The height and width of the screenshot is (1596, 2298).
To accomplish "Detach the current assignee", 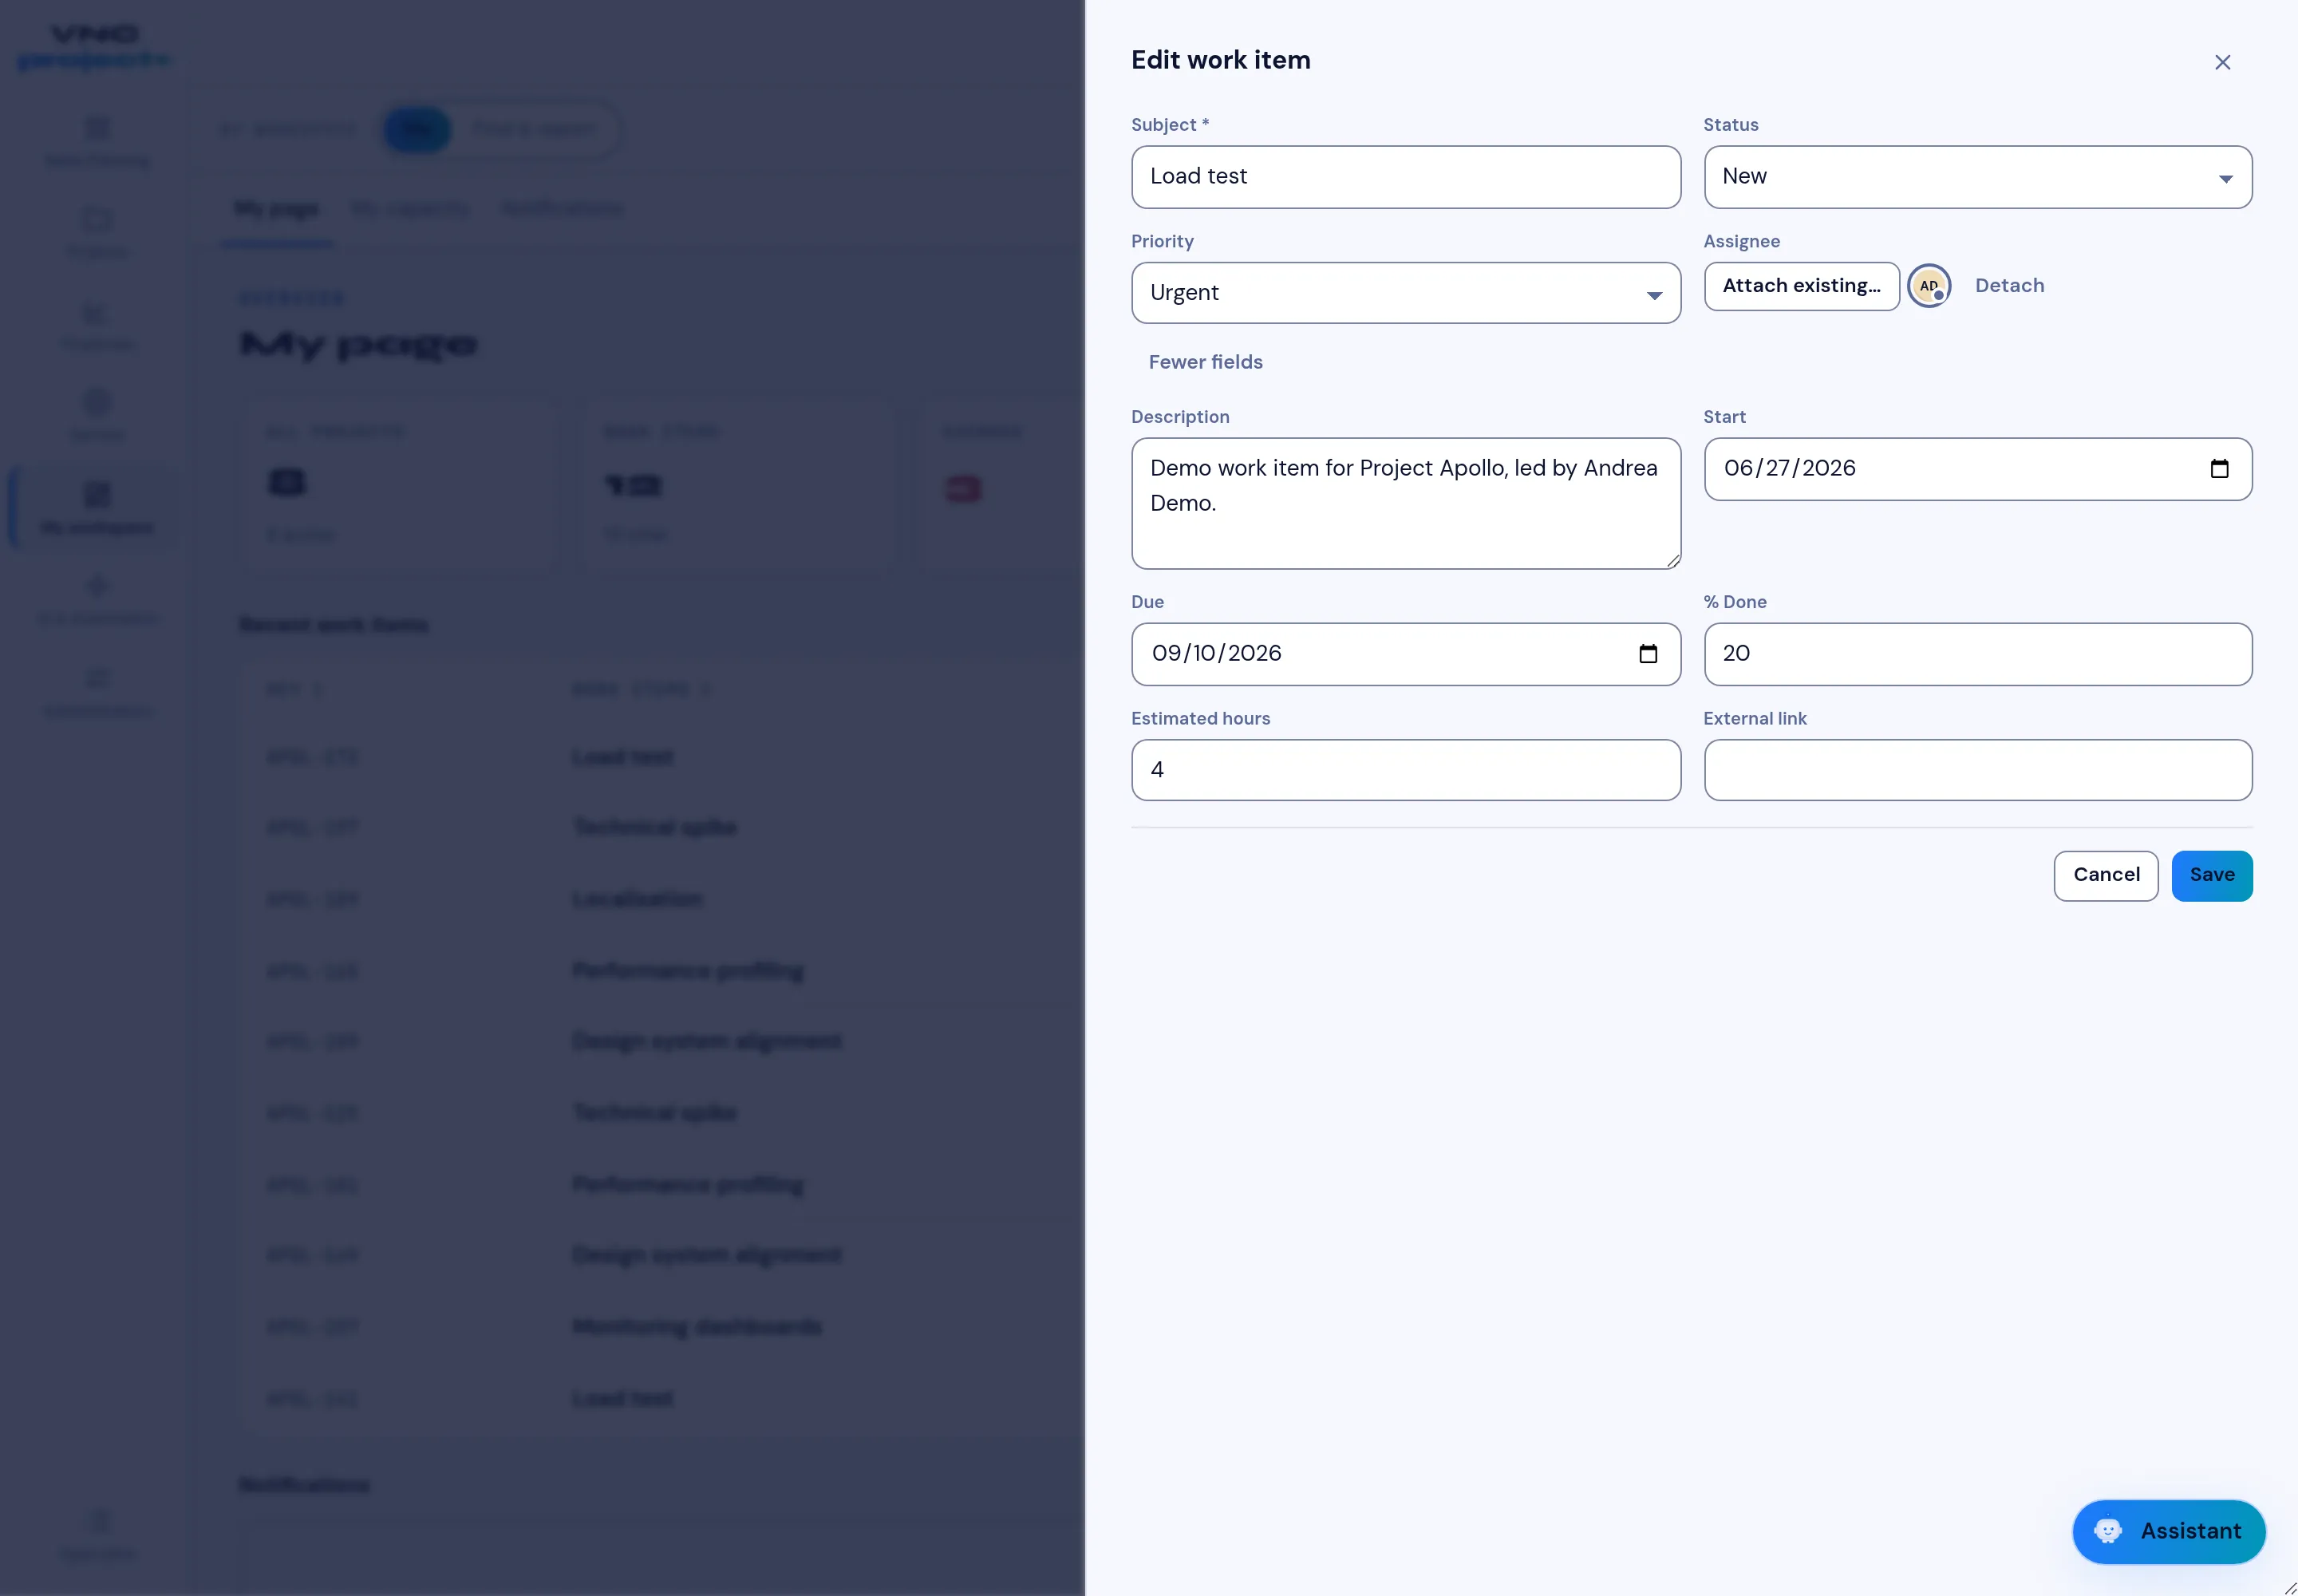I will [2009, 286].
